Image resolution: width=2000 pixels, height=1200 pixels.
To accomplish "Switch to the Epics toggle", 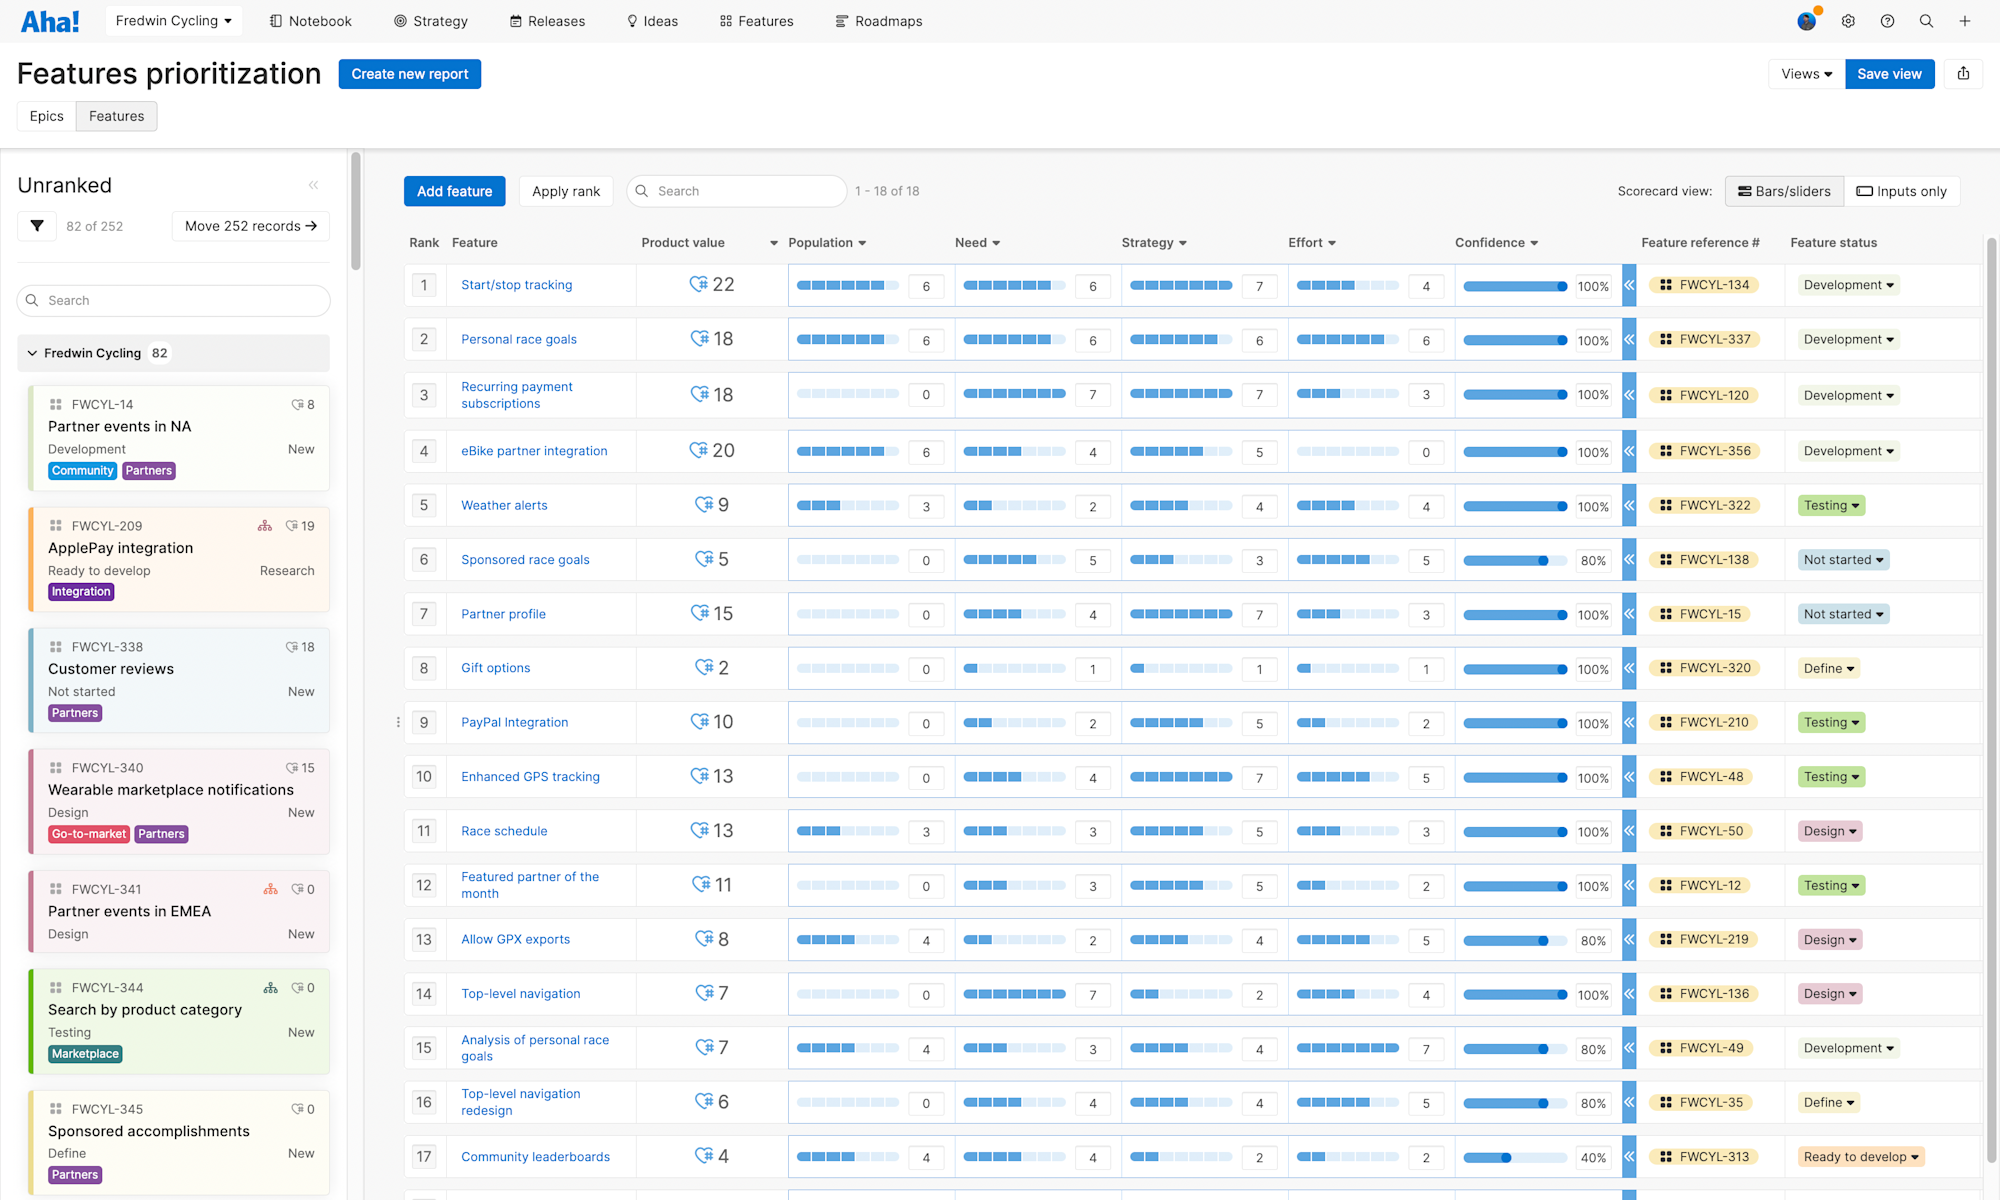I will pyautogui.click(x=46, y=116).
